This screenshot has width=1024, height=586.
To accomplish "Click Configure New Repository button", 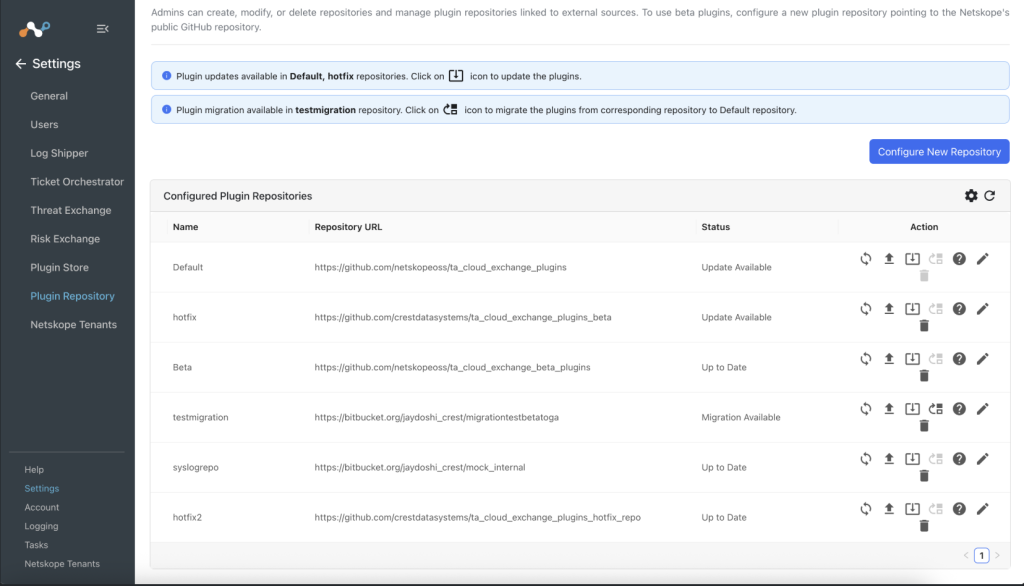I will click(x=939, y=152).
